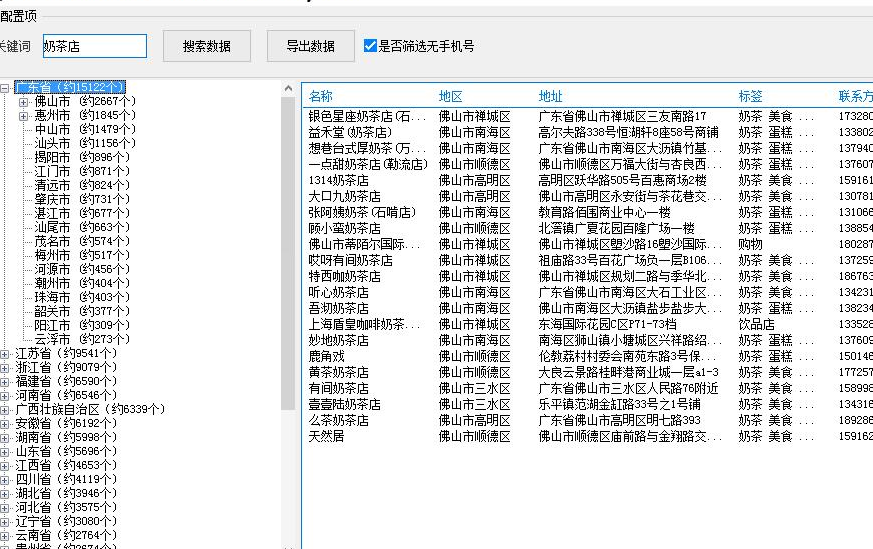Screen dimensions: 873x549
Task: Select the 天然居 row
Action: 587,436
